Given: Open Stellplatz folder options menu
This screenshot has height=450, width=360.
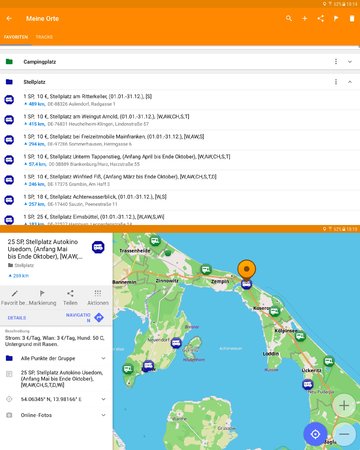Looking at the screenshot, I should click(x=336, y=82).
